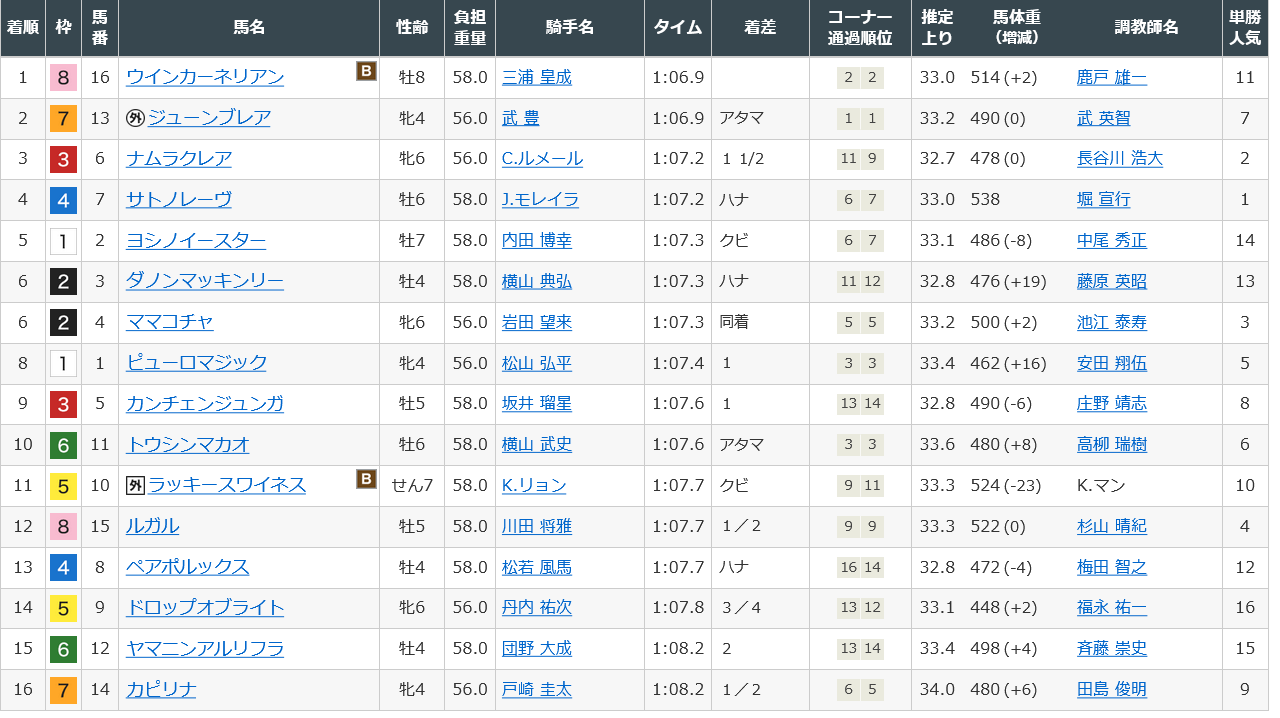Click the 外 icon before ラッキースワイネス
The height and width of the screenshot is (718, 1280).
click(x=135, y=485)
